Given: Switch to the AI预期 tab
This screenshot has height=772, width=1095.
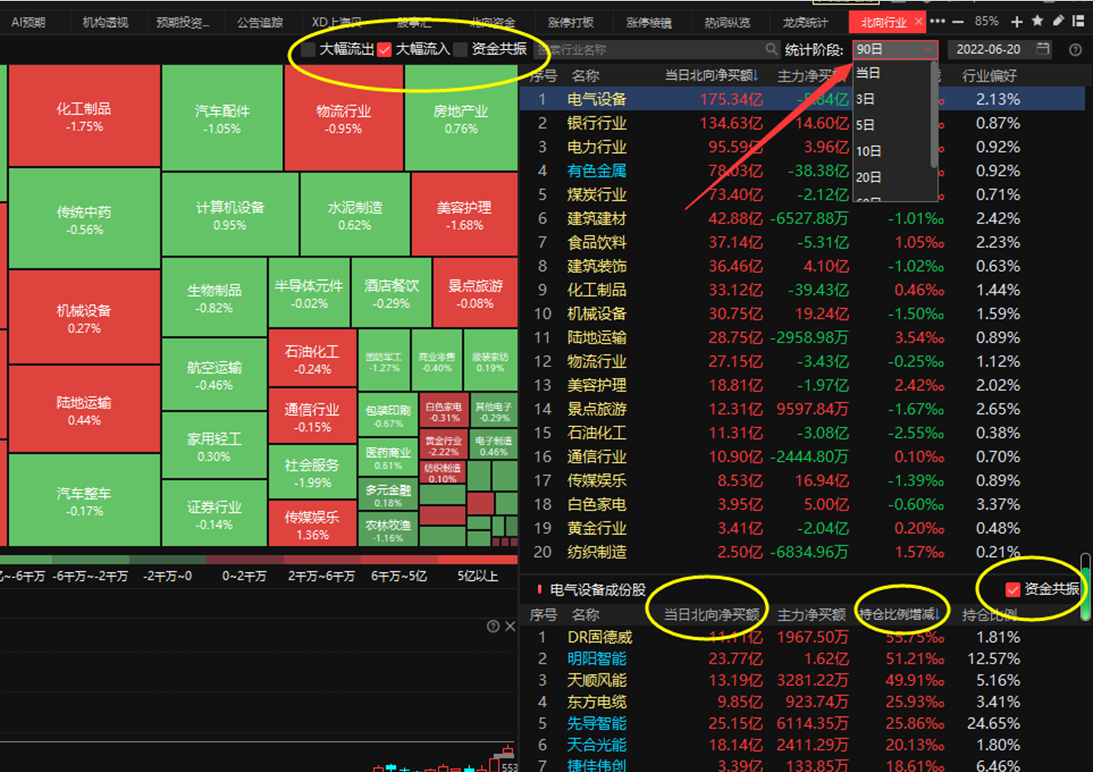Looking at the screenshot, I should click(29, 22).
